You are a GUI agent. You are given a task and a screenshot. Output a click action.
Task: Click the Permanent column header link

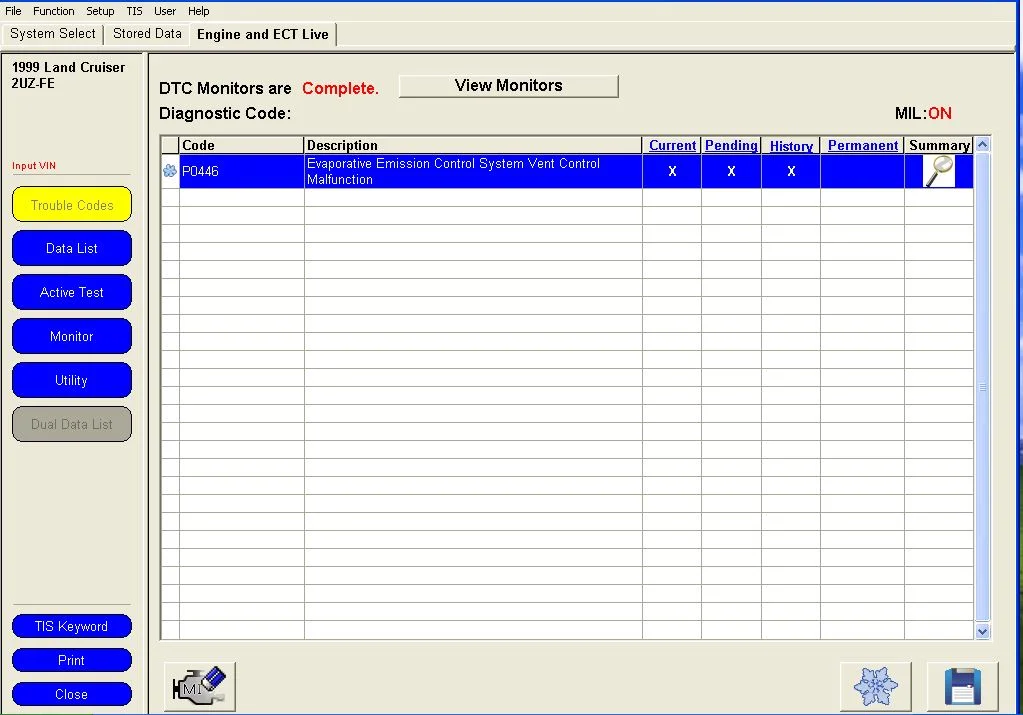click(x=863, y=145)
